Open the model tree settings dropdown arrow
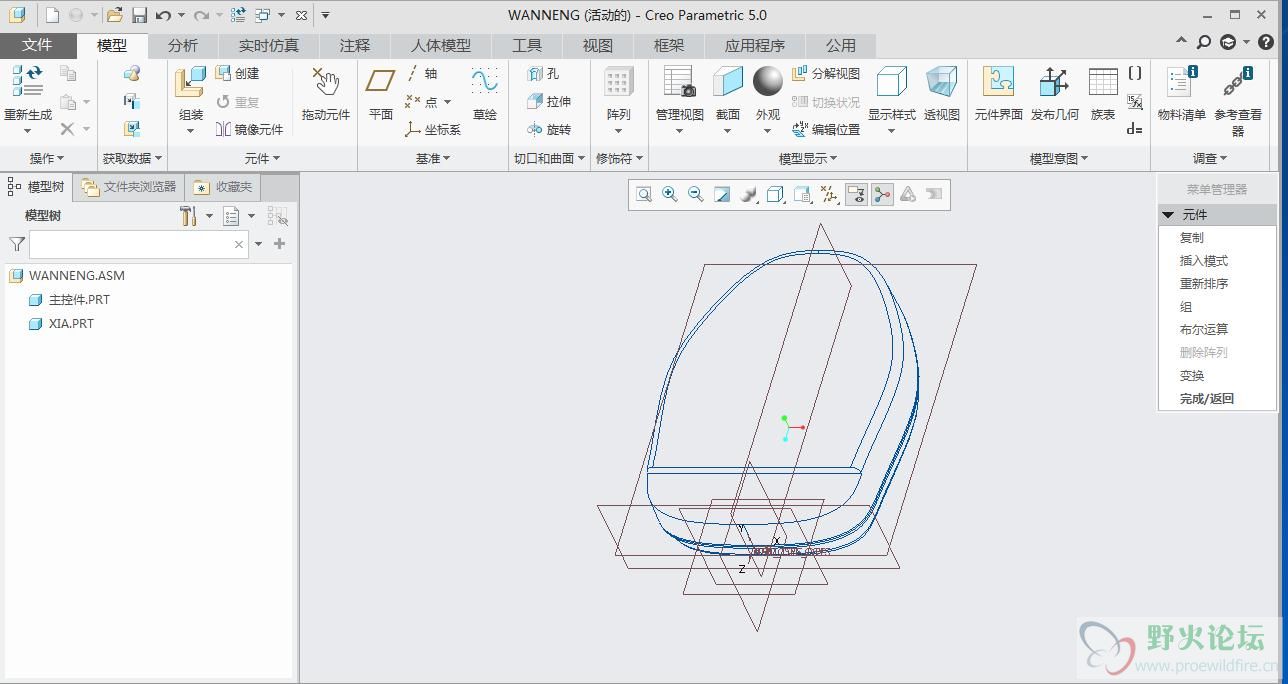 [209, 216]
